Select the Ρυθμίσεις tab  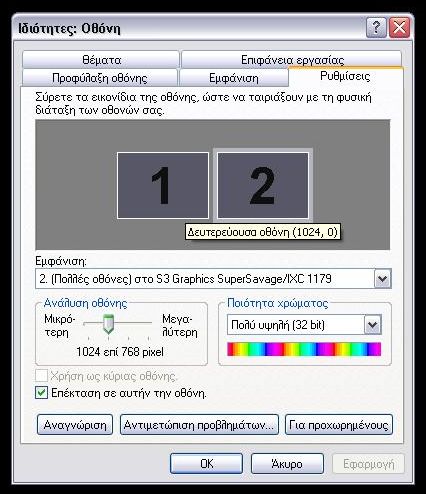(345, 76)
